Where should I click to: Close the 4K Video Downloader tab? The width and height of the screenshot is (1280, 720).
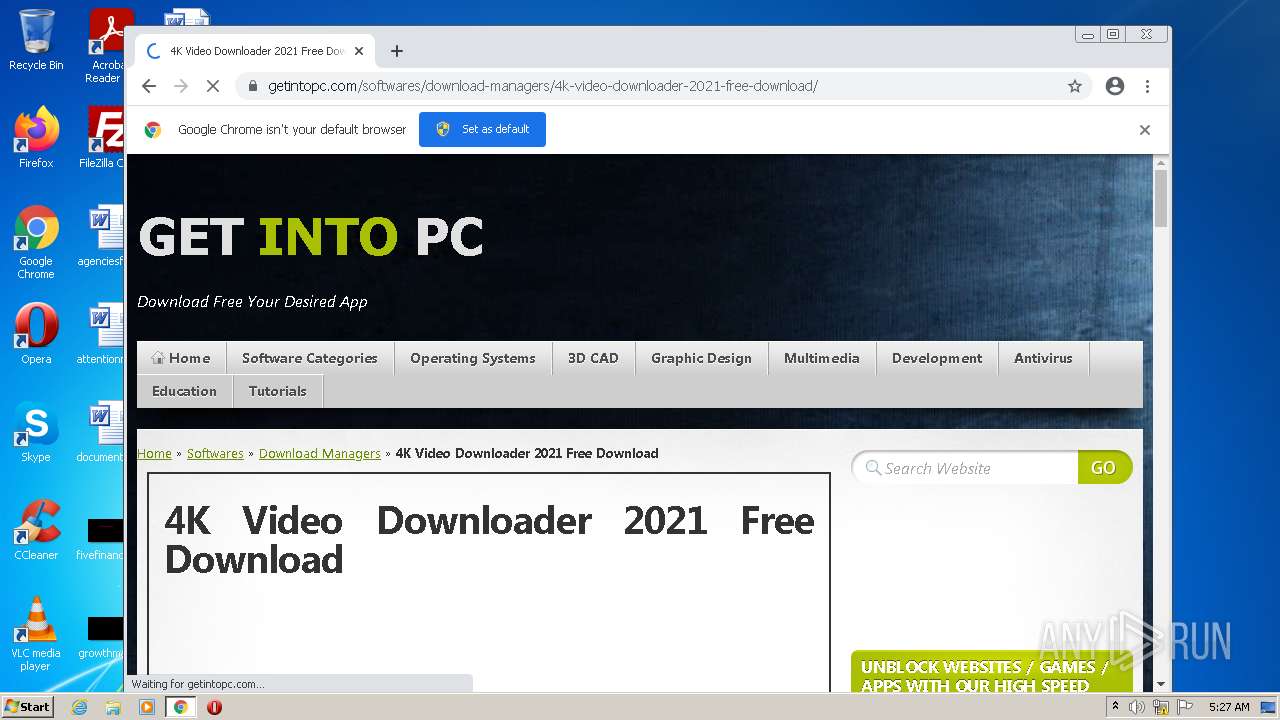coord(359,51)
